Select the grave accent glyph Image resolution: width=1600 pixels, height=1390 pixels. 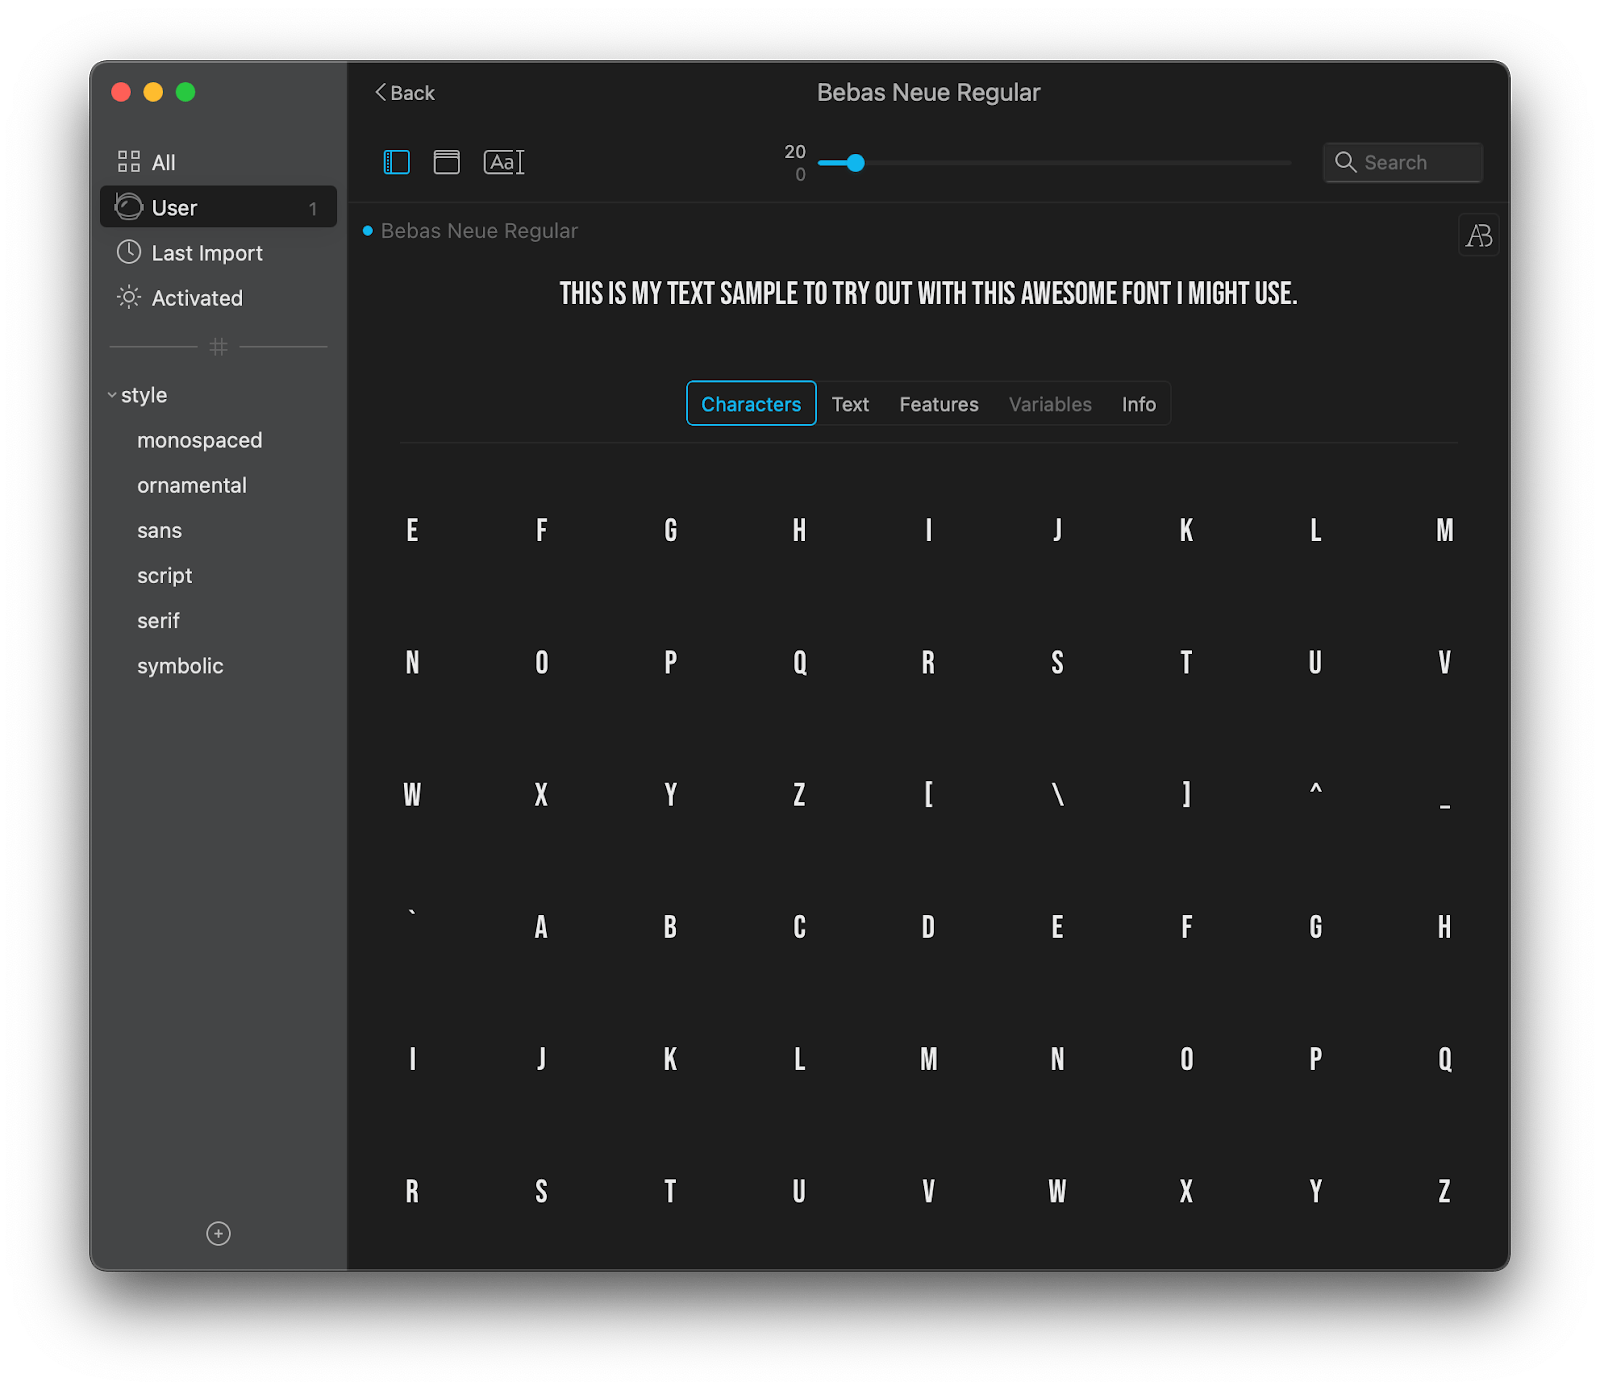tap(412, 912)
